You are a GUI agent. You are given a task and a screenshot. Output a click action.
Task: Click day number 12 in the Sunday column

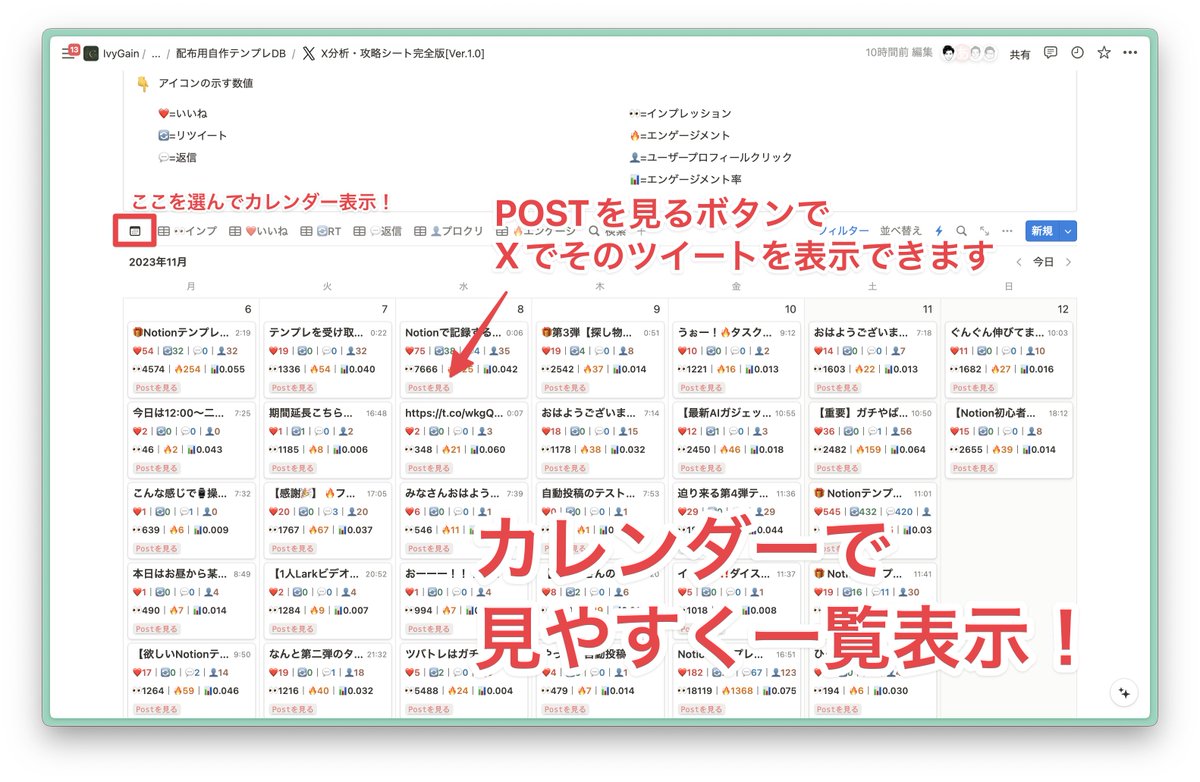1063,309
